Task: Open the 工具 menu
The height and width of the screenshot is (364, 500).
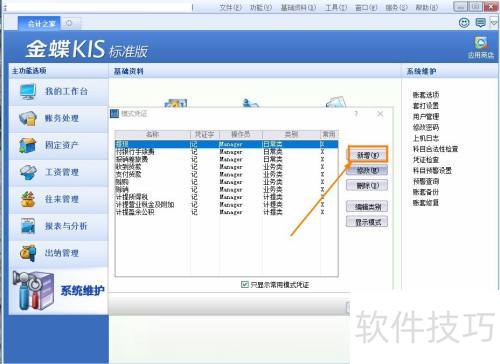Action: coord(336,7)
